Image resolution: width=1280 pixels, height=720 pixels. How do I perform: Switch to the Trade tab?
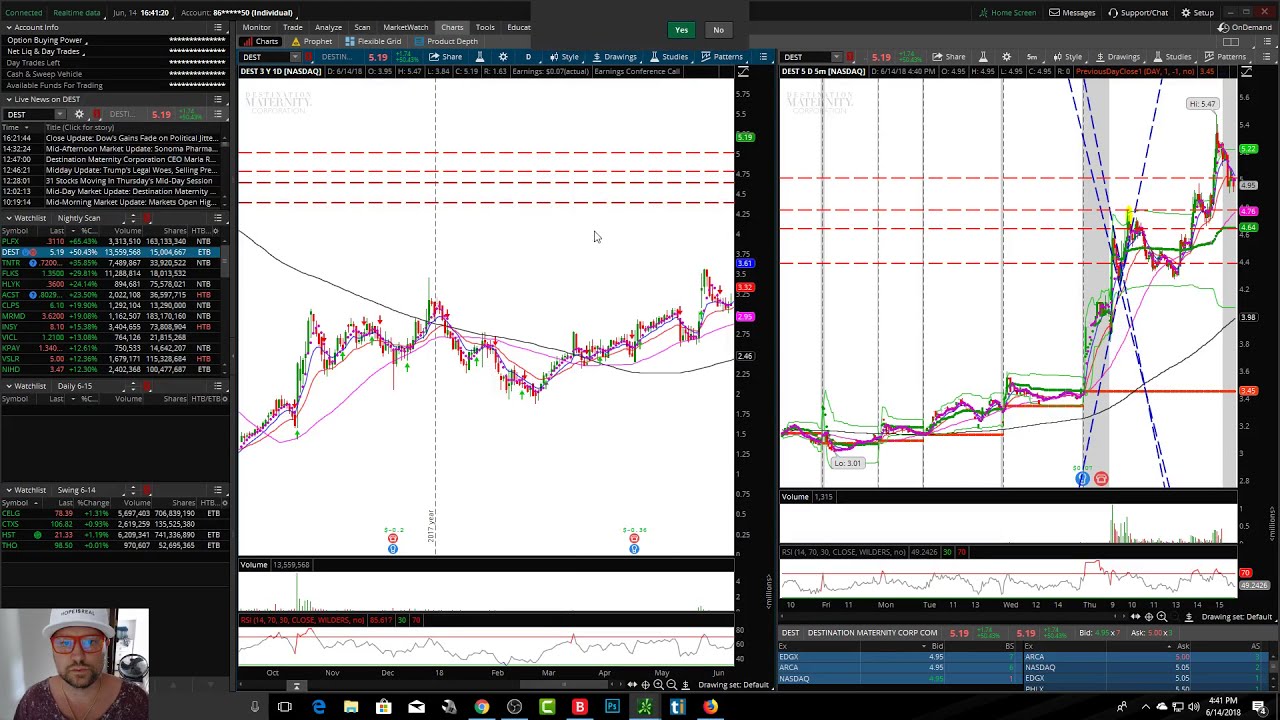(x=292, y=27)
